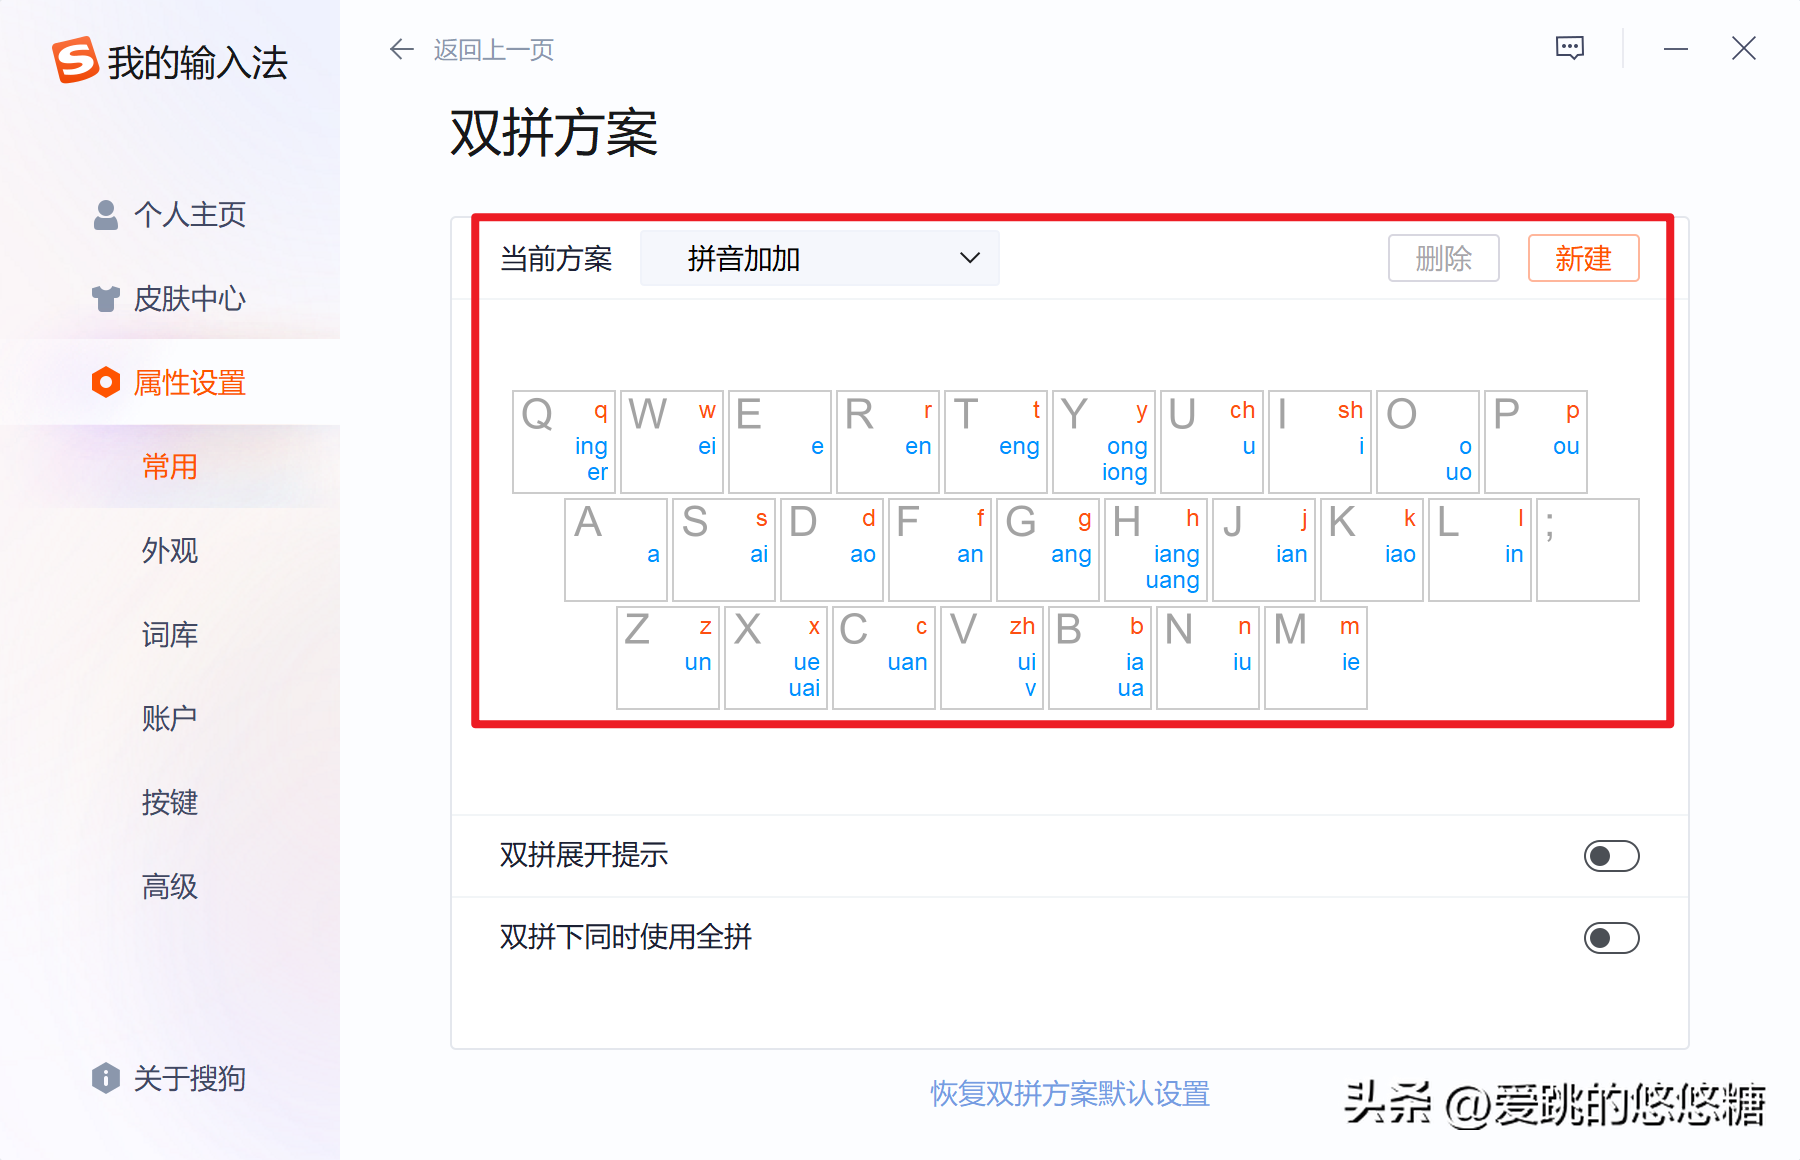Open 皮肤中心 in the sidebar
The height and width of the screenshot is (1160, 1800).
click(170, 298)
